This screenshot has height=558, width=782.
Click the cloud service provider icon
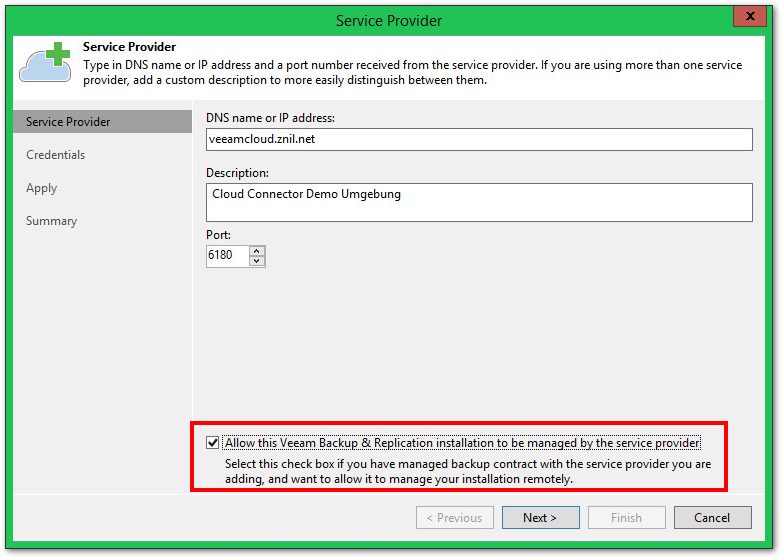[46, 62]
